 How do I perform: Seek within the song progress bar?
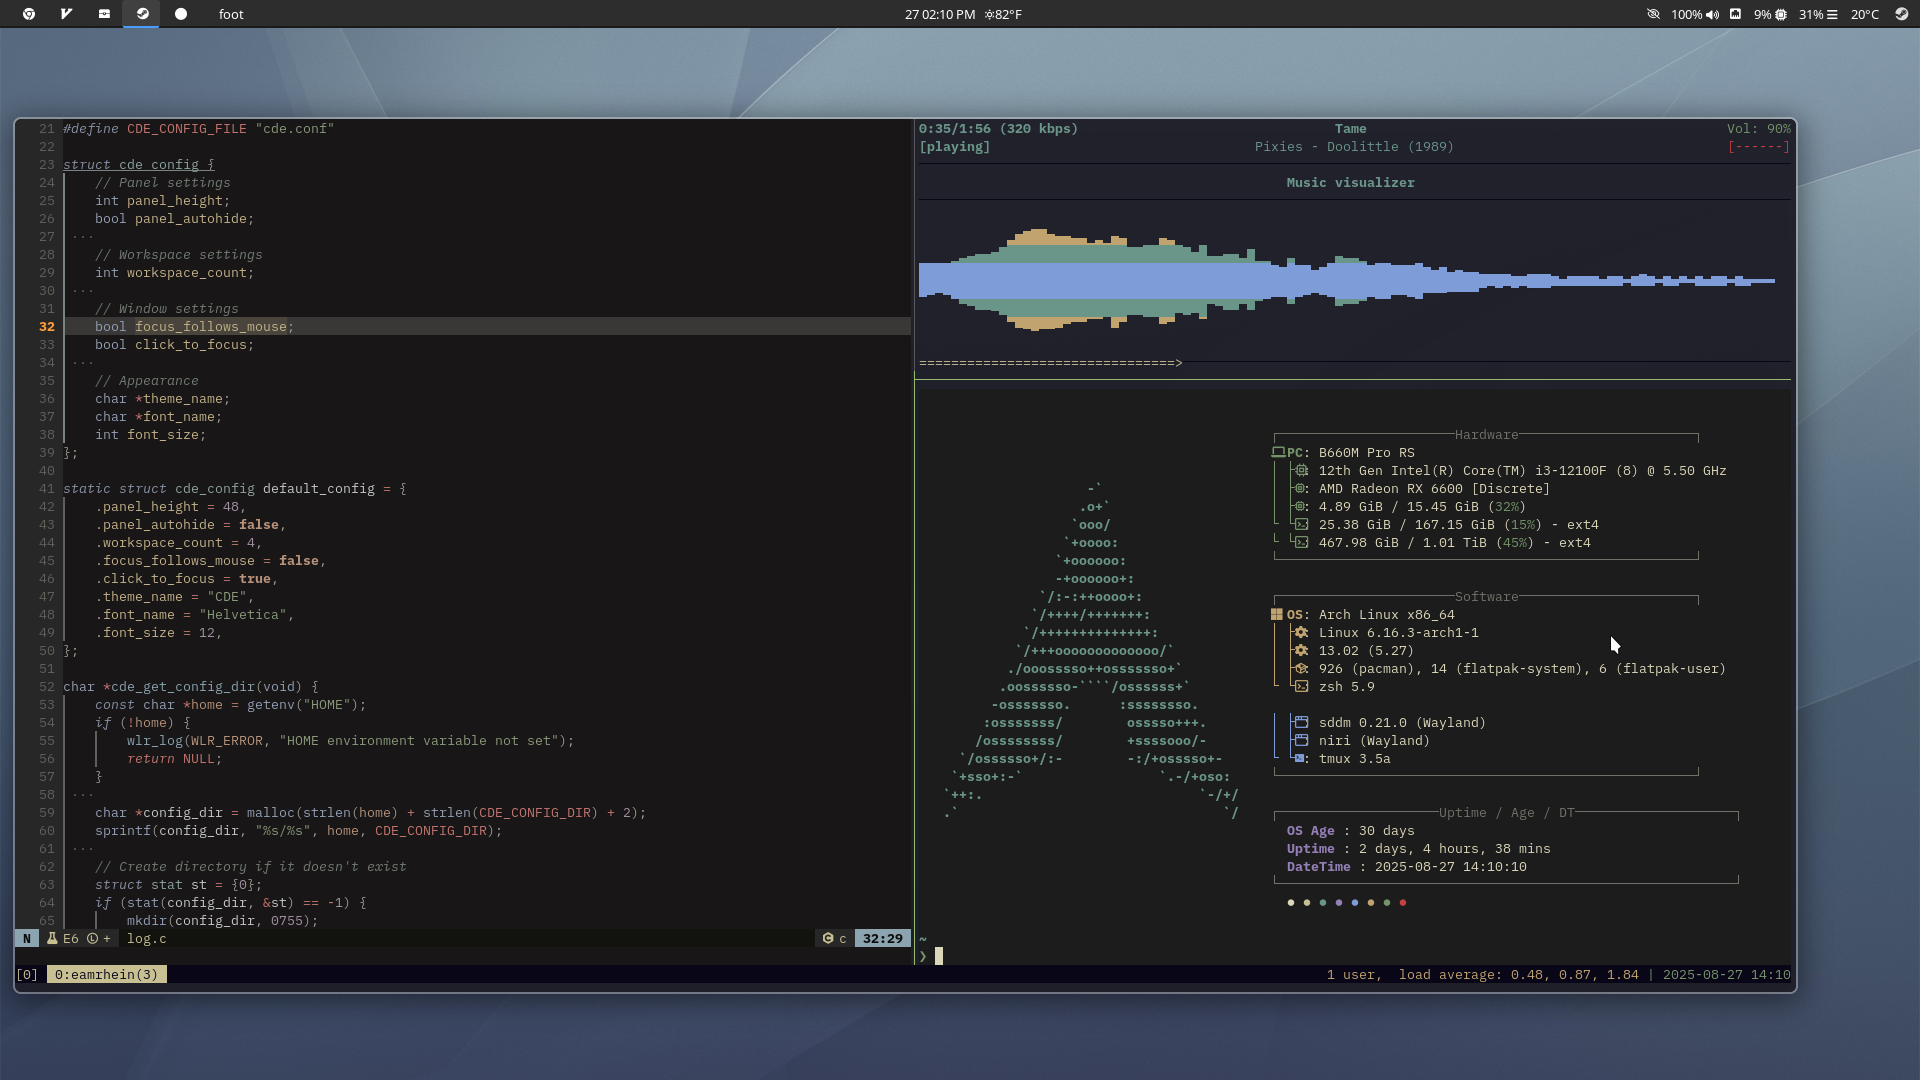(x=1050, y=363)
